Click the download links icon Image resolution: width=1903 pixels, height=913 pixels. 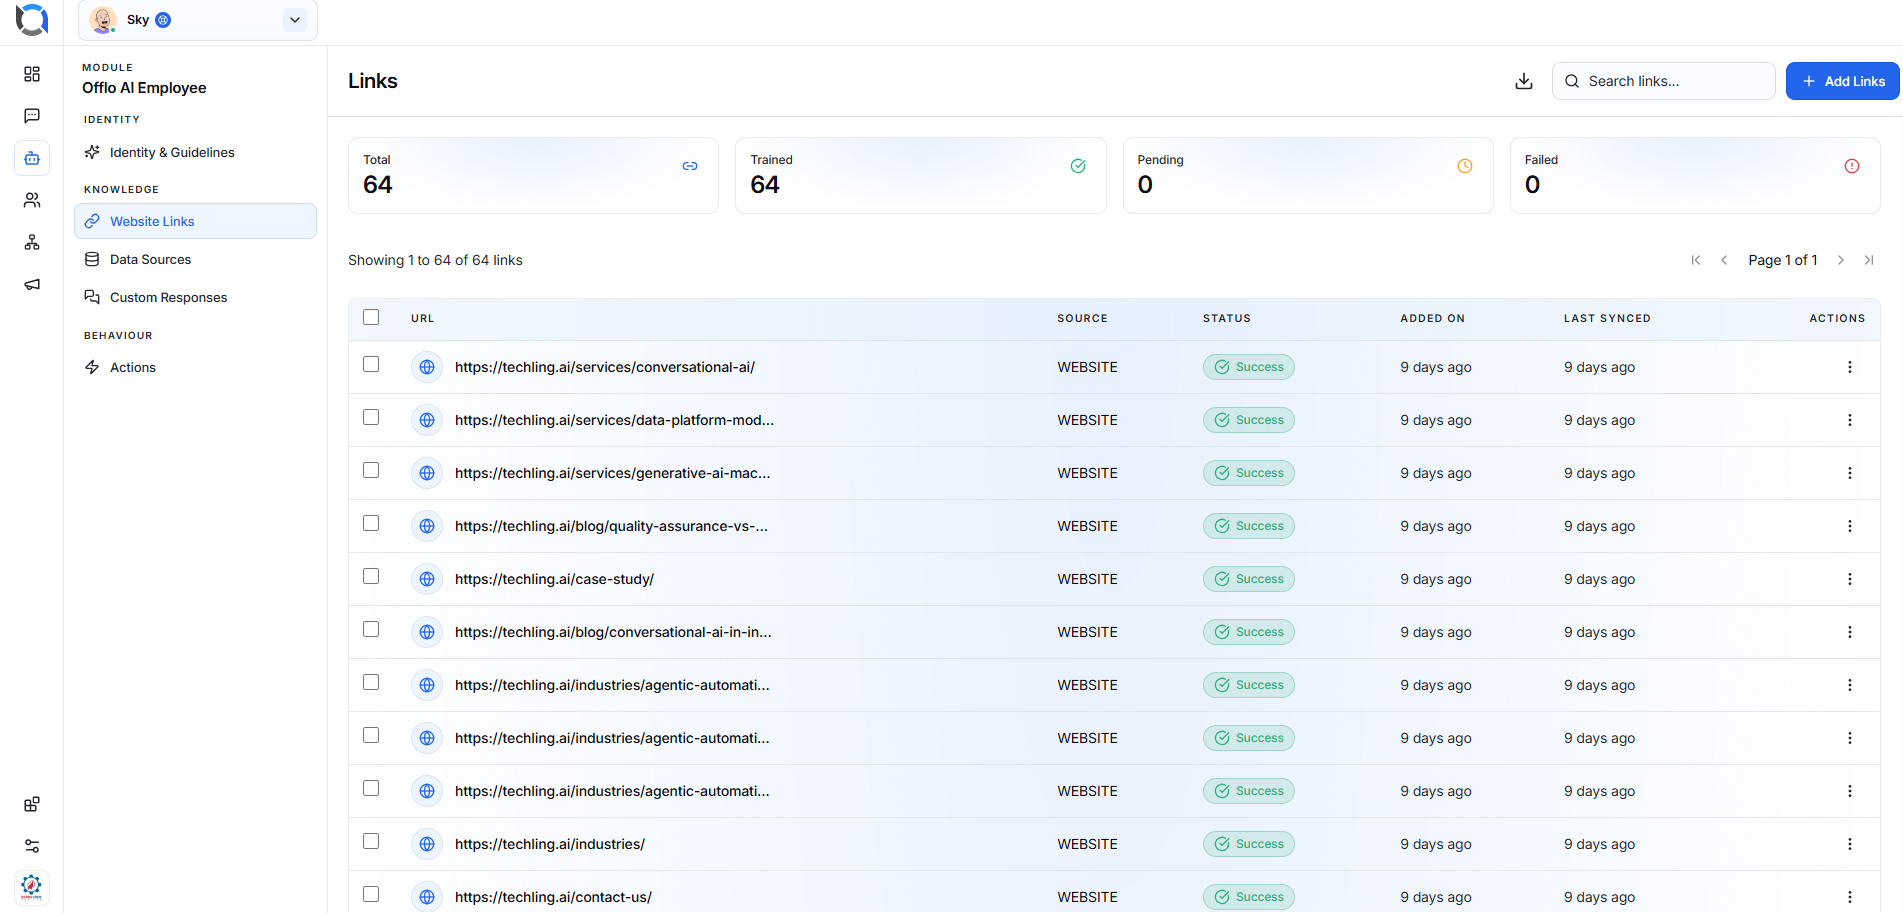click(1523, 81)
